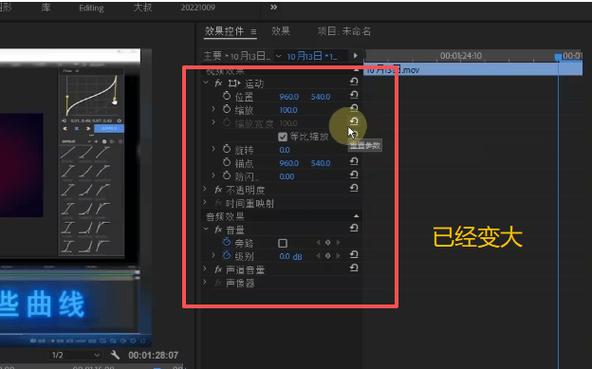Click the 位置 X value 960.0
This screenshot has width=592, height=369.
pyautogui.click(x=289, y=97)
